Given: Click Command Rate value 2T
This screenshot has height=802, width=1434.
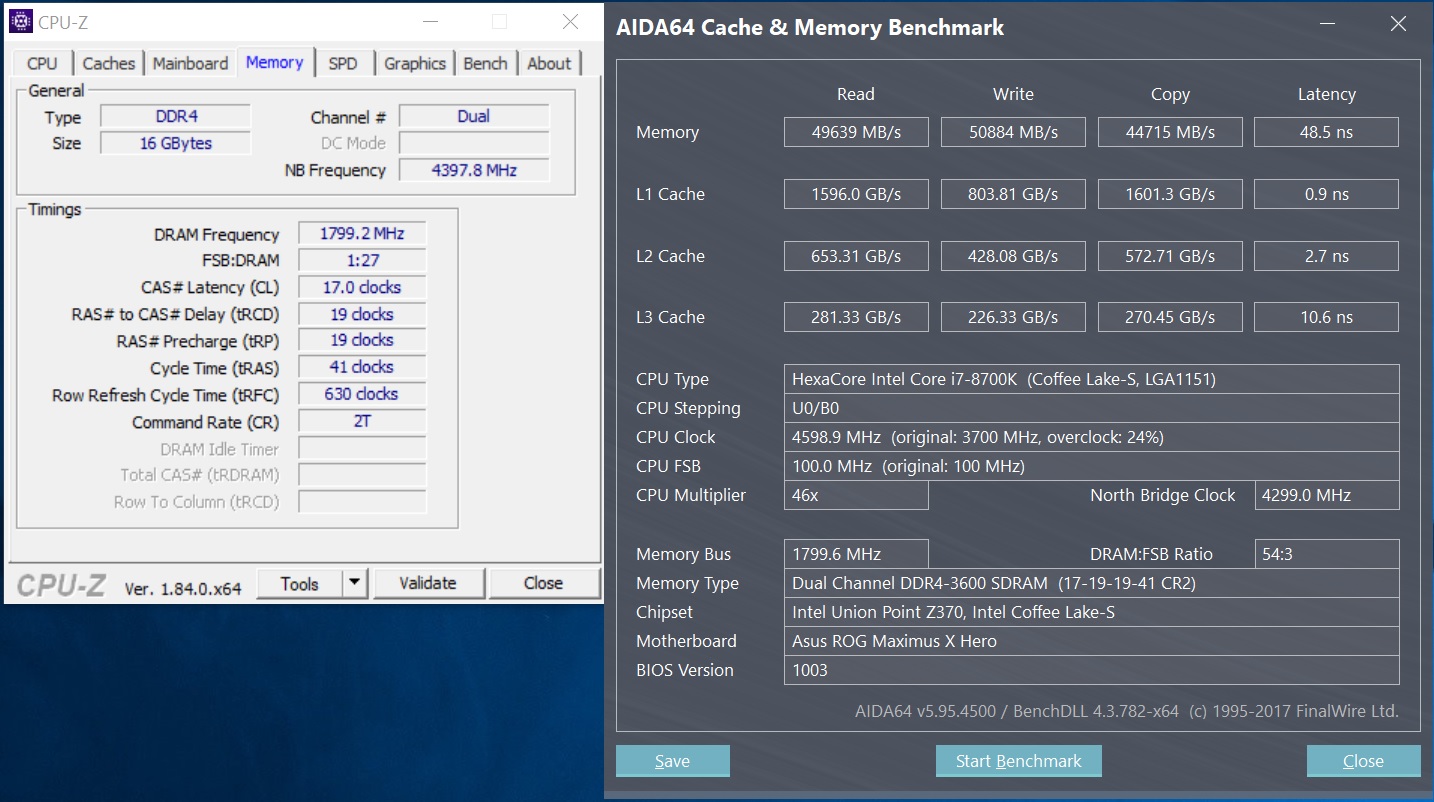Looking at the screenshot, I should click(362, 421).
